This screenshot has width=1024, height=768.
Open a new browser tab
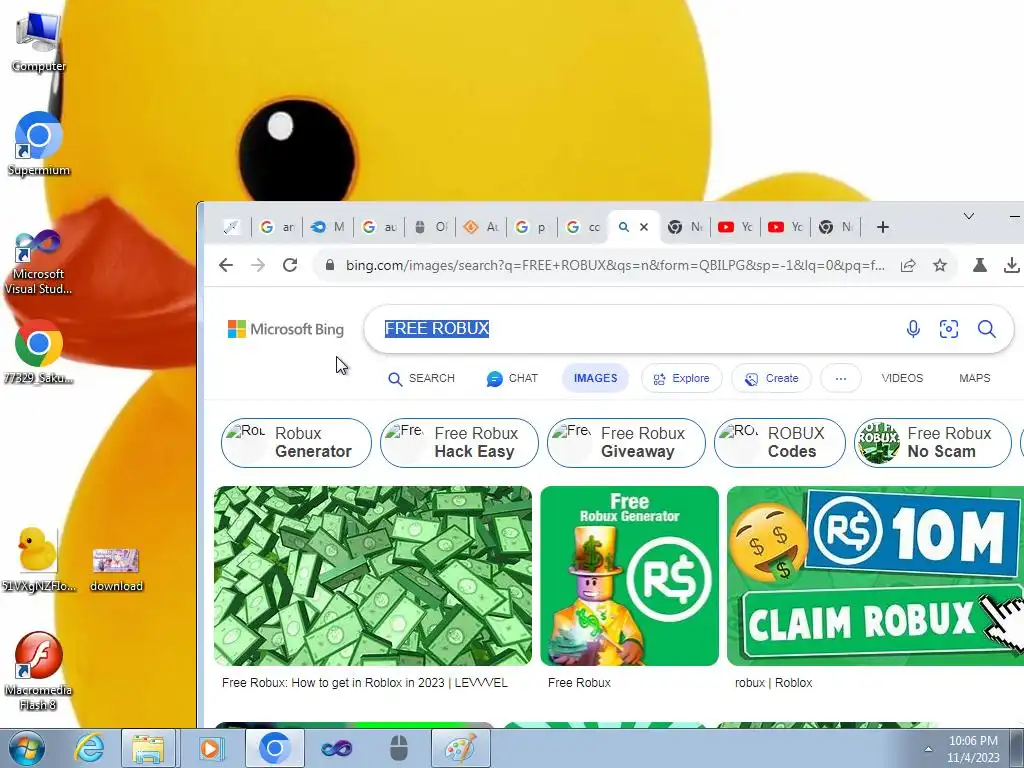tap(882, 227)
